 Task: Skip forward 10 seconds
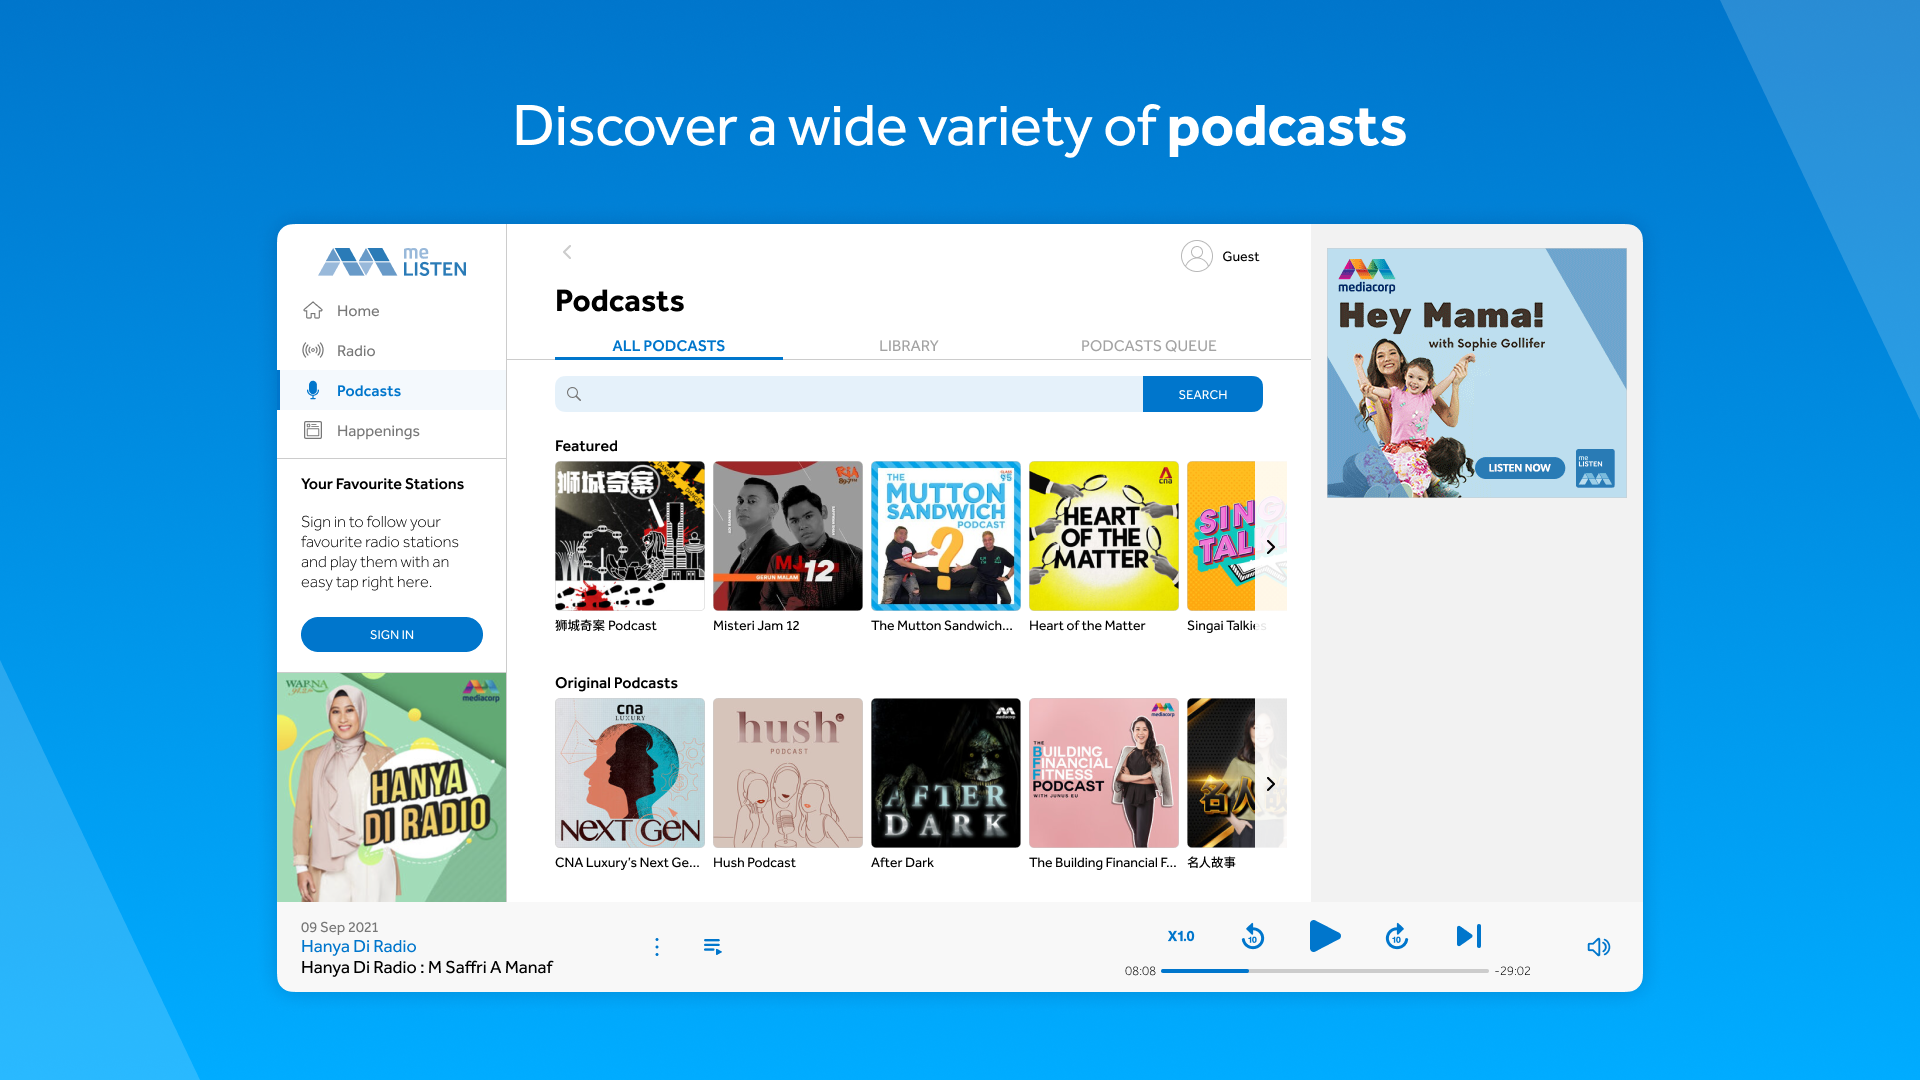click(x=1397, y=937)
